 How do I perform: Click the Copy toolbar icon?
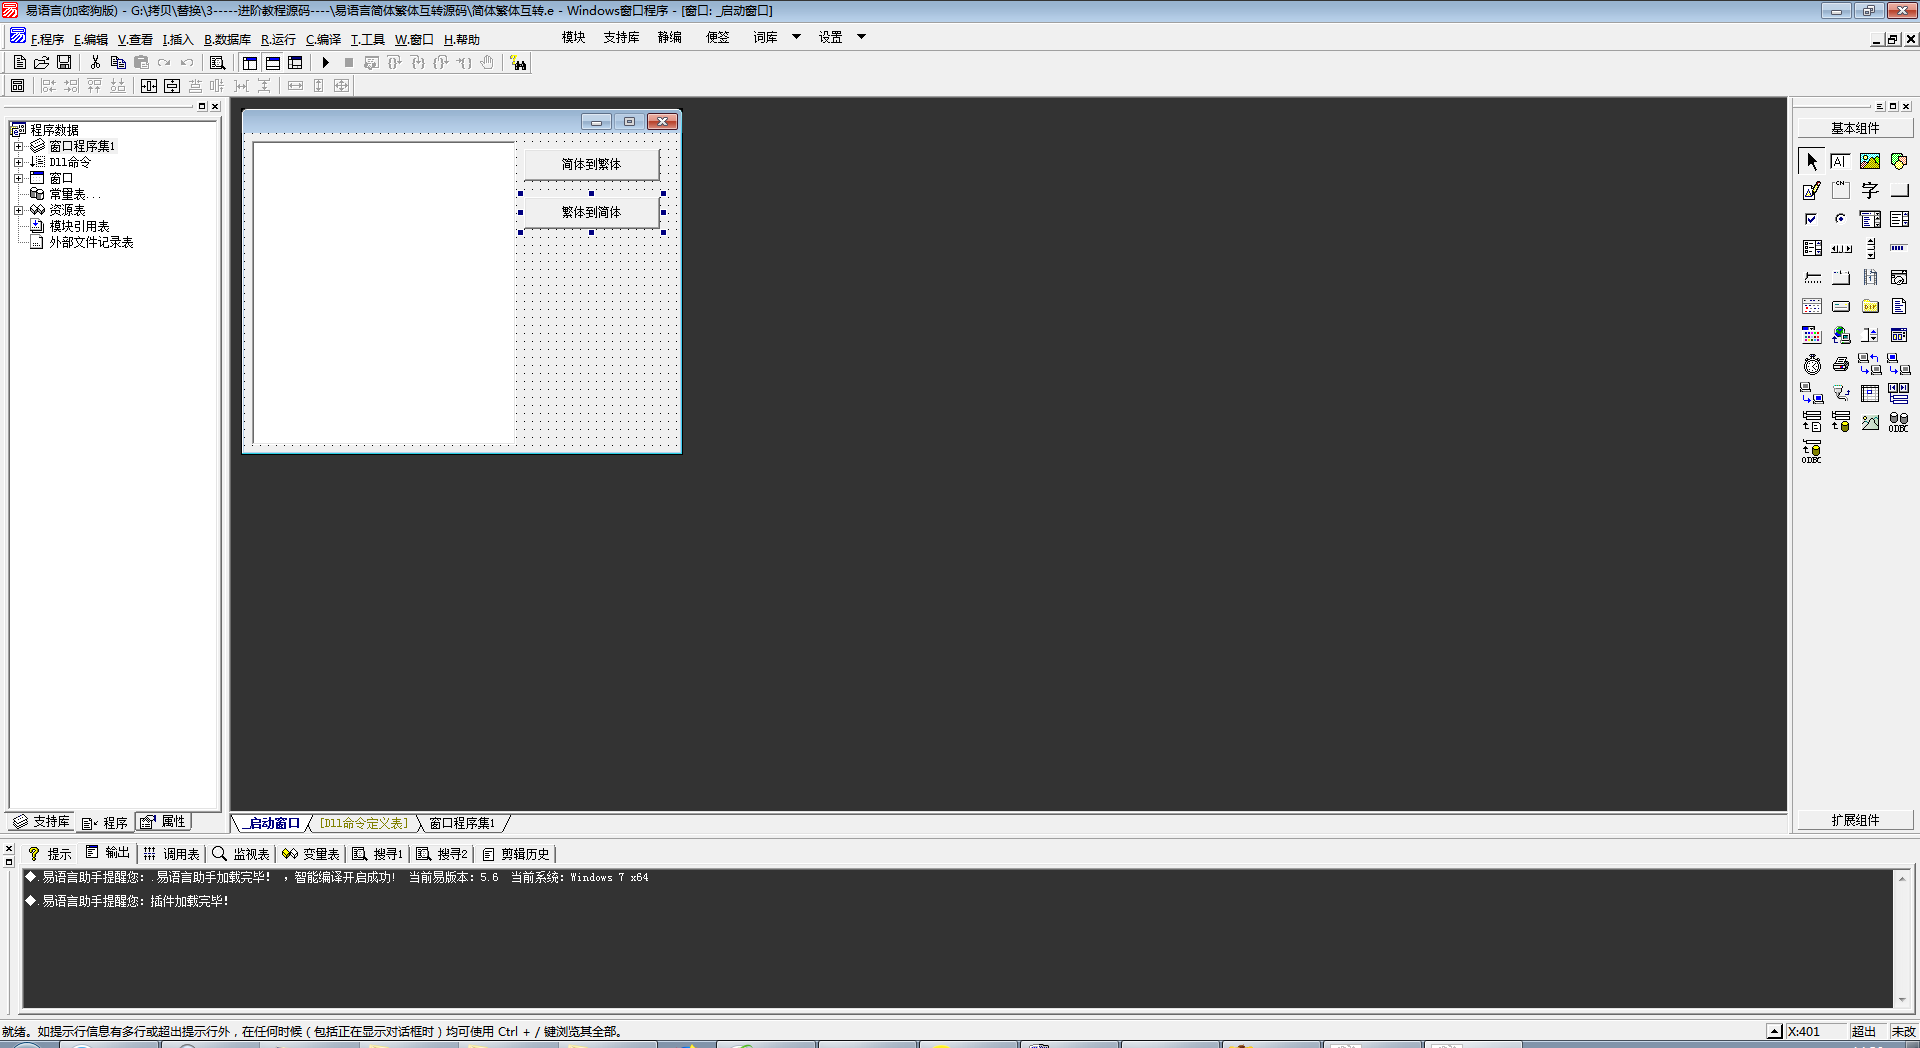coord(118,62)
